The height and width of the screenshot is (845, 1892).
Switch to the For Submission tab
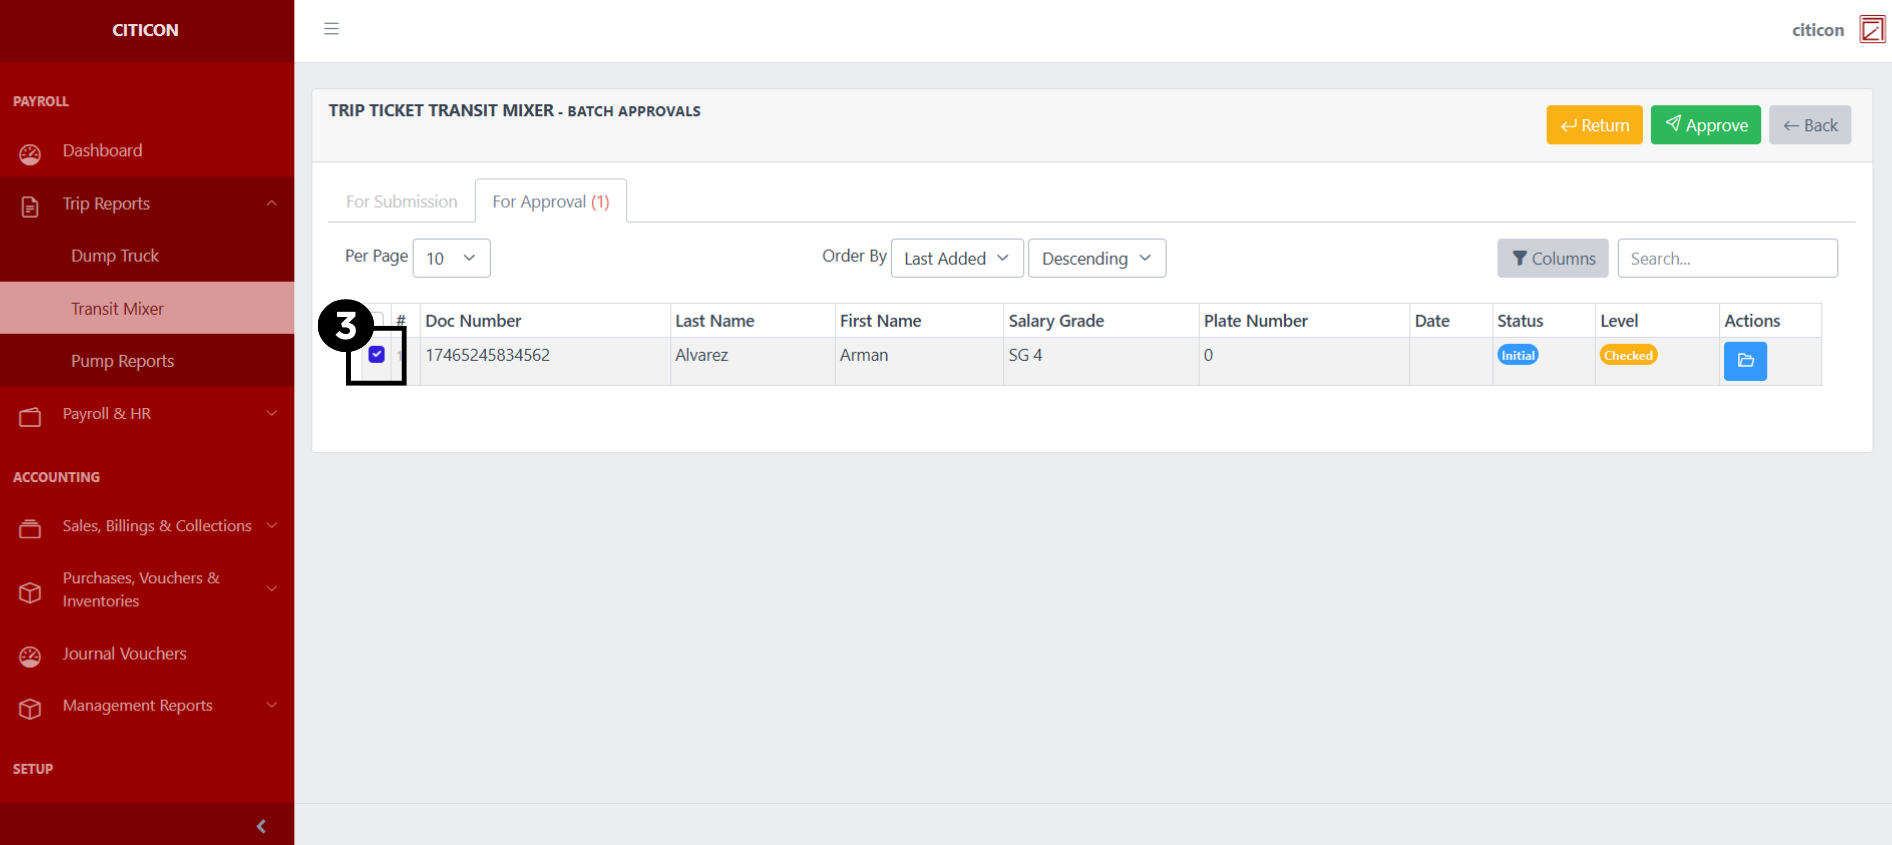click(x=401, y=202)
